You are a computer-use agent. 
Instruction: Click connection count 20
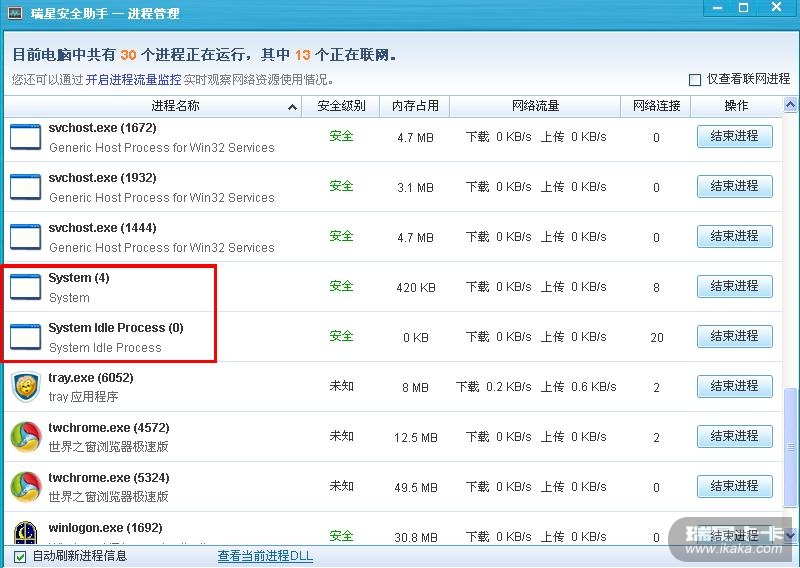coord(657,338)
